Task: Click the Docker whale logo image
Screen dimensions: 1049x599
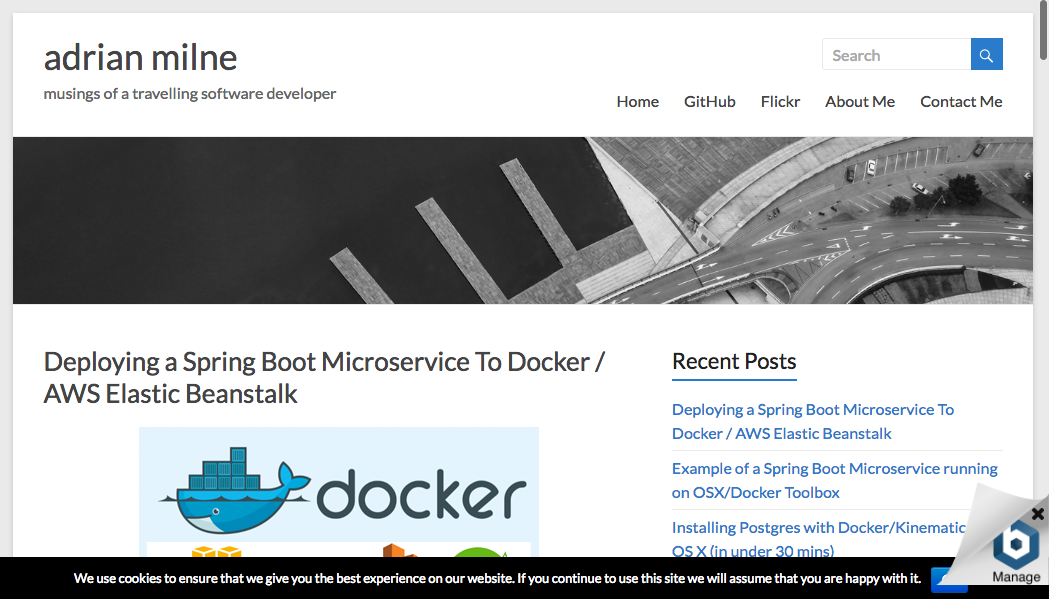Action: point(339,492)
